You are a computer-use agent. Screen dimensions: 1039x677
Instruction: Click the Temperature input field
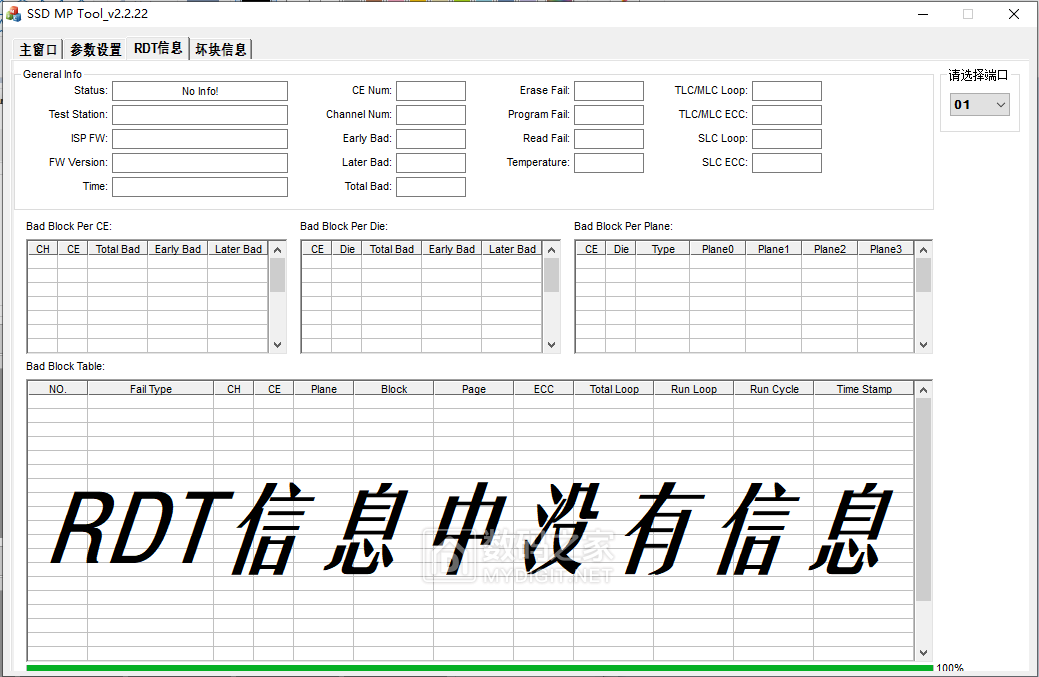point(608,163)
